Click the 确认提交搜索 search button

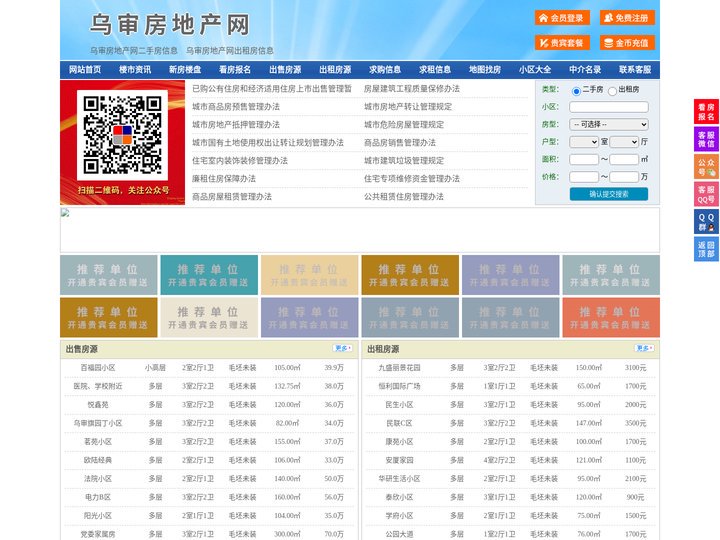click(x=609, y=194)
